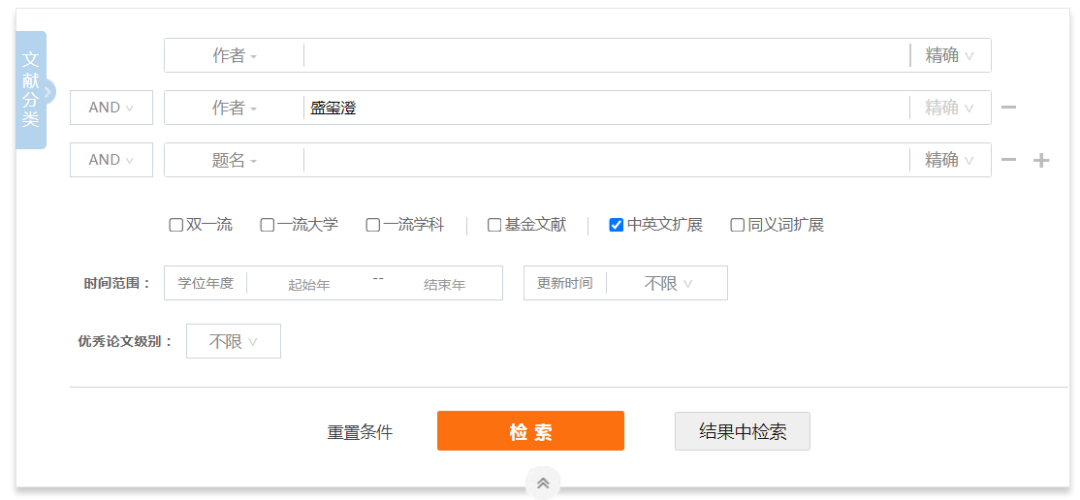This screenshot has width=1080, height=500.
Task: Tick the 一流学科 checkbox
Action: point(373,226)
